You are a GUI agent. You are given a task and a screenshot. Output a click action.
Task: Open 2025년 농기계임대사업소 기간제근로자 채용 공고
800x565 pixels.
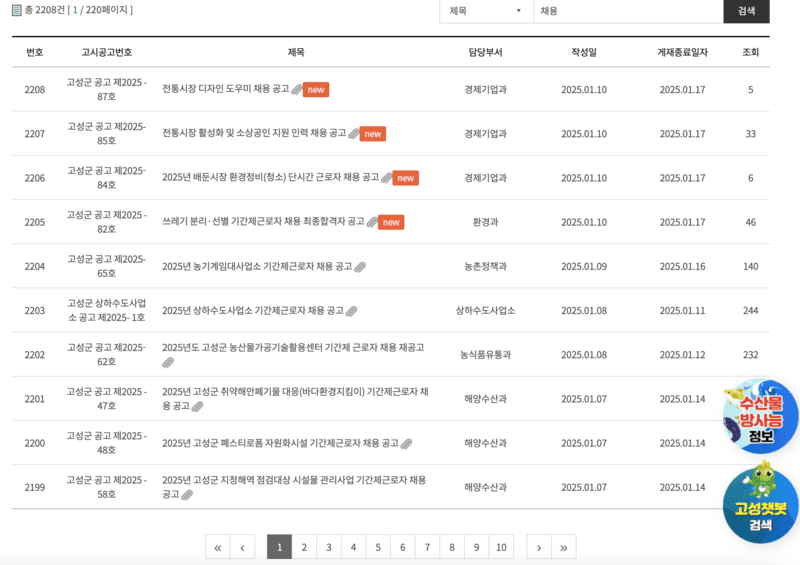(x=257, y=266)
